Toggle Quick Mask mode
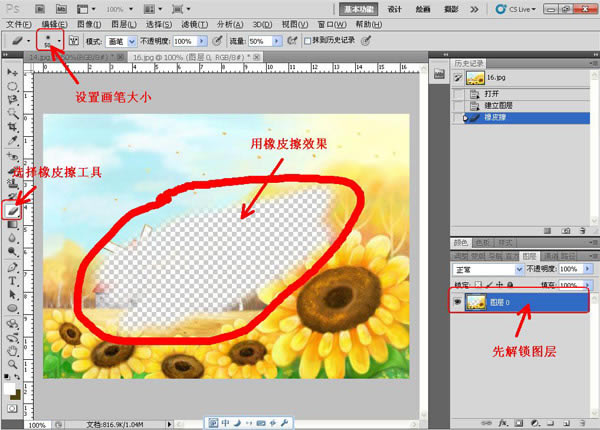600x430 pixels. click(x=12, y=408)
